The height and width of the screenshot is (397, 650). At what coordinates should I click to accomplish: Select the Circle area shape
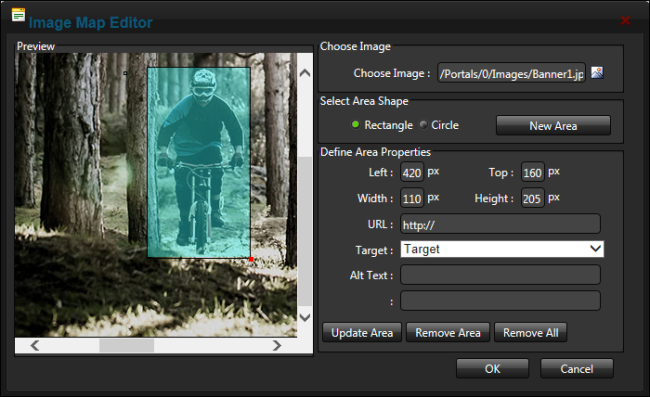423,124
